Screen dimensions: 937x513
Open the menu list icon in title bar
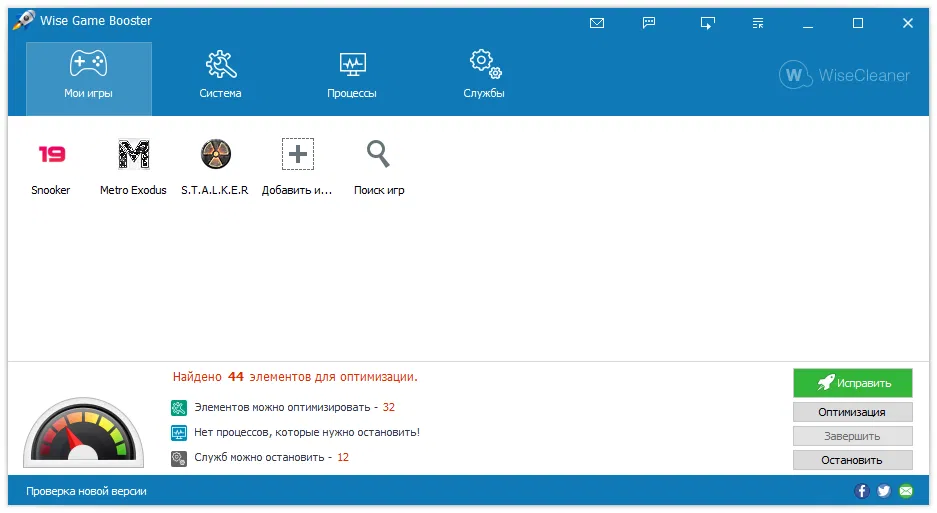[758, 23]
